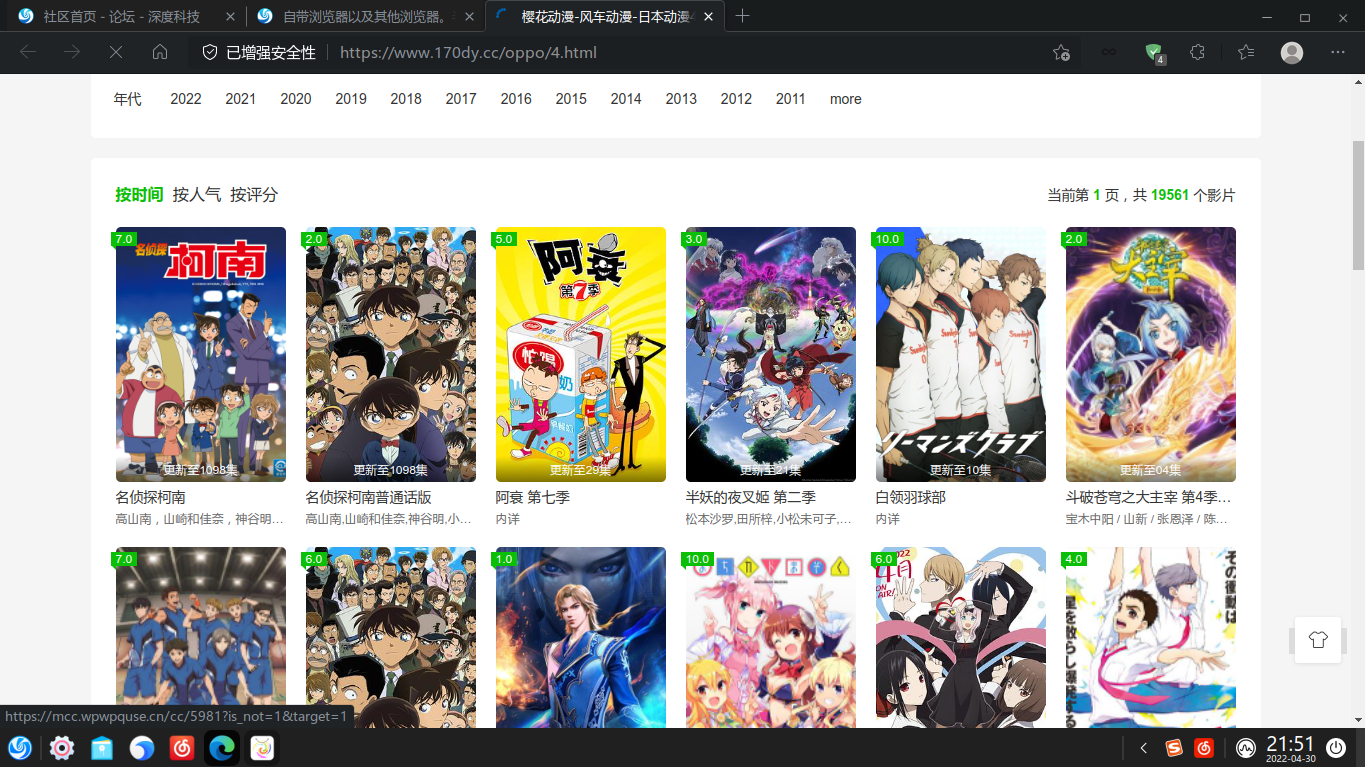Show the 已增强安全性 site security info

coord(259,53)
